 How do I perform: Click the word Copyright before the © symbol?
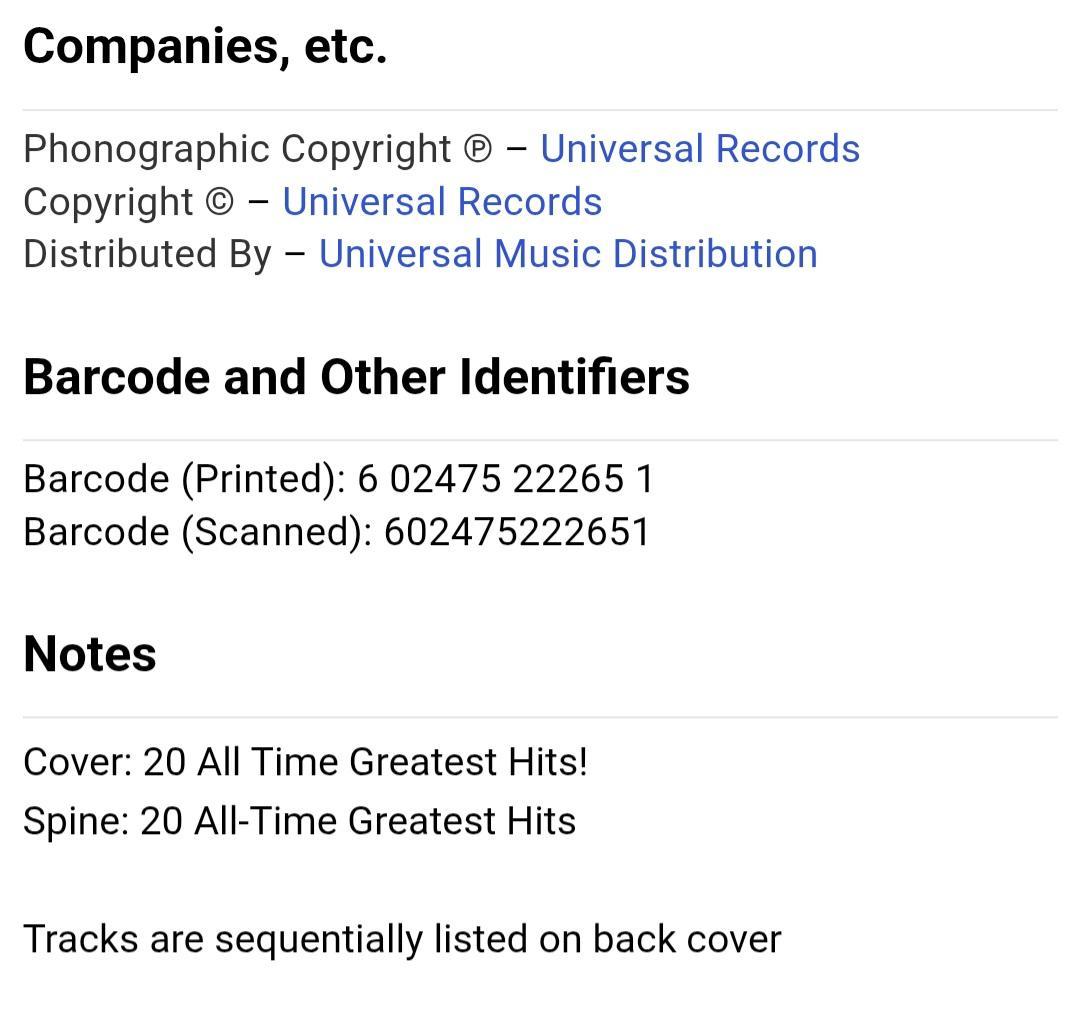(x=108, y=203)
